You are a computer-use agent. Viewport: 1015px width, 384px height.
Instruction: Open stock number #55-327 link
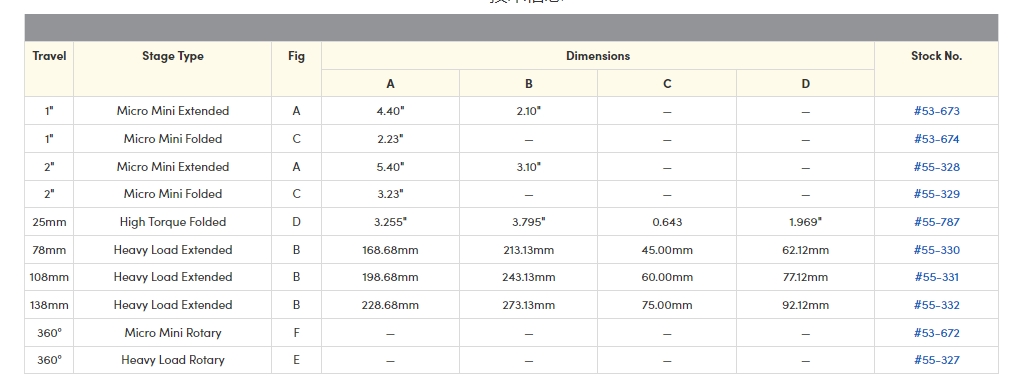pos(936,361)
